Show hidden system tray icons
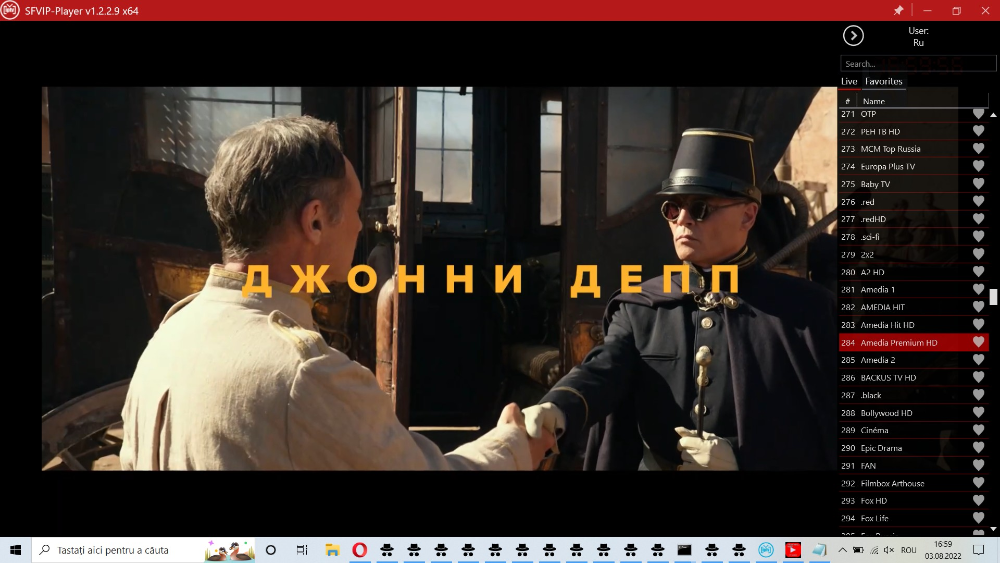The image size is (1000, 563). click(842, 550)
